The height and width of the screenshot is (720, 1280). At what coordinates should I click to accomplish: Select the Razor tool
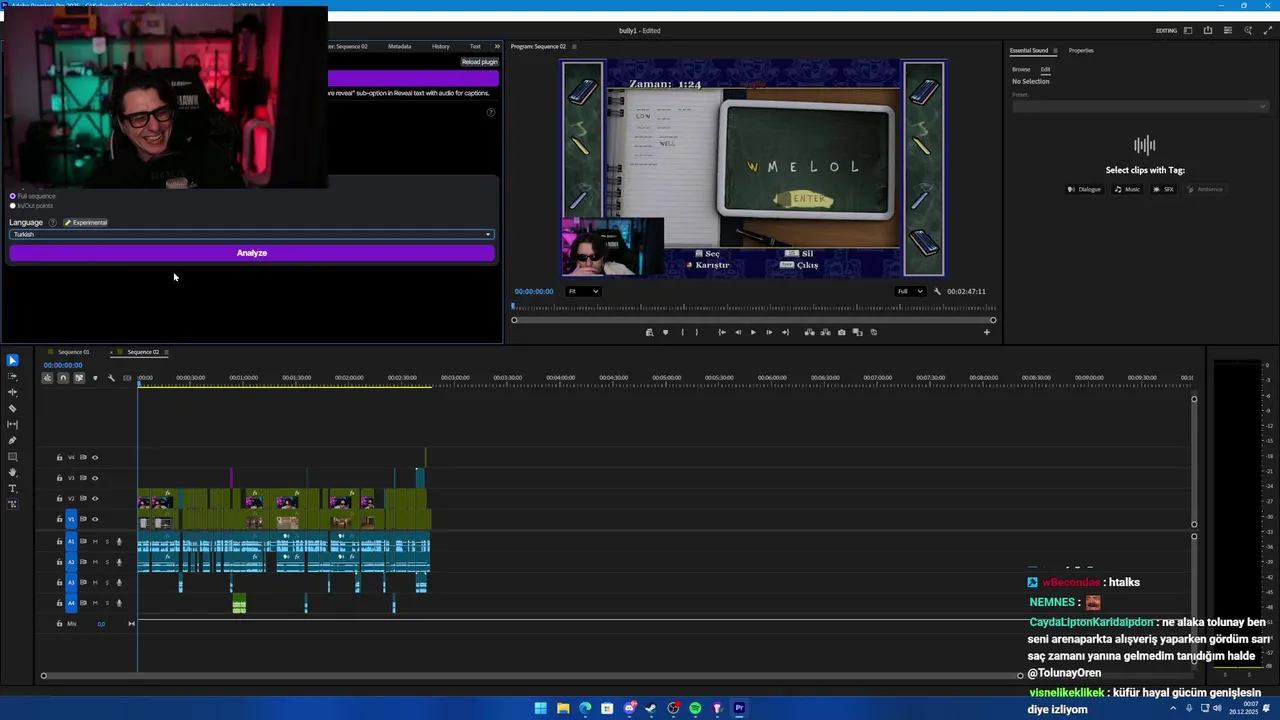[x=12, y=408]
